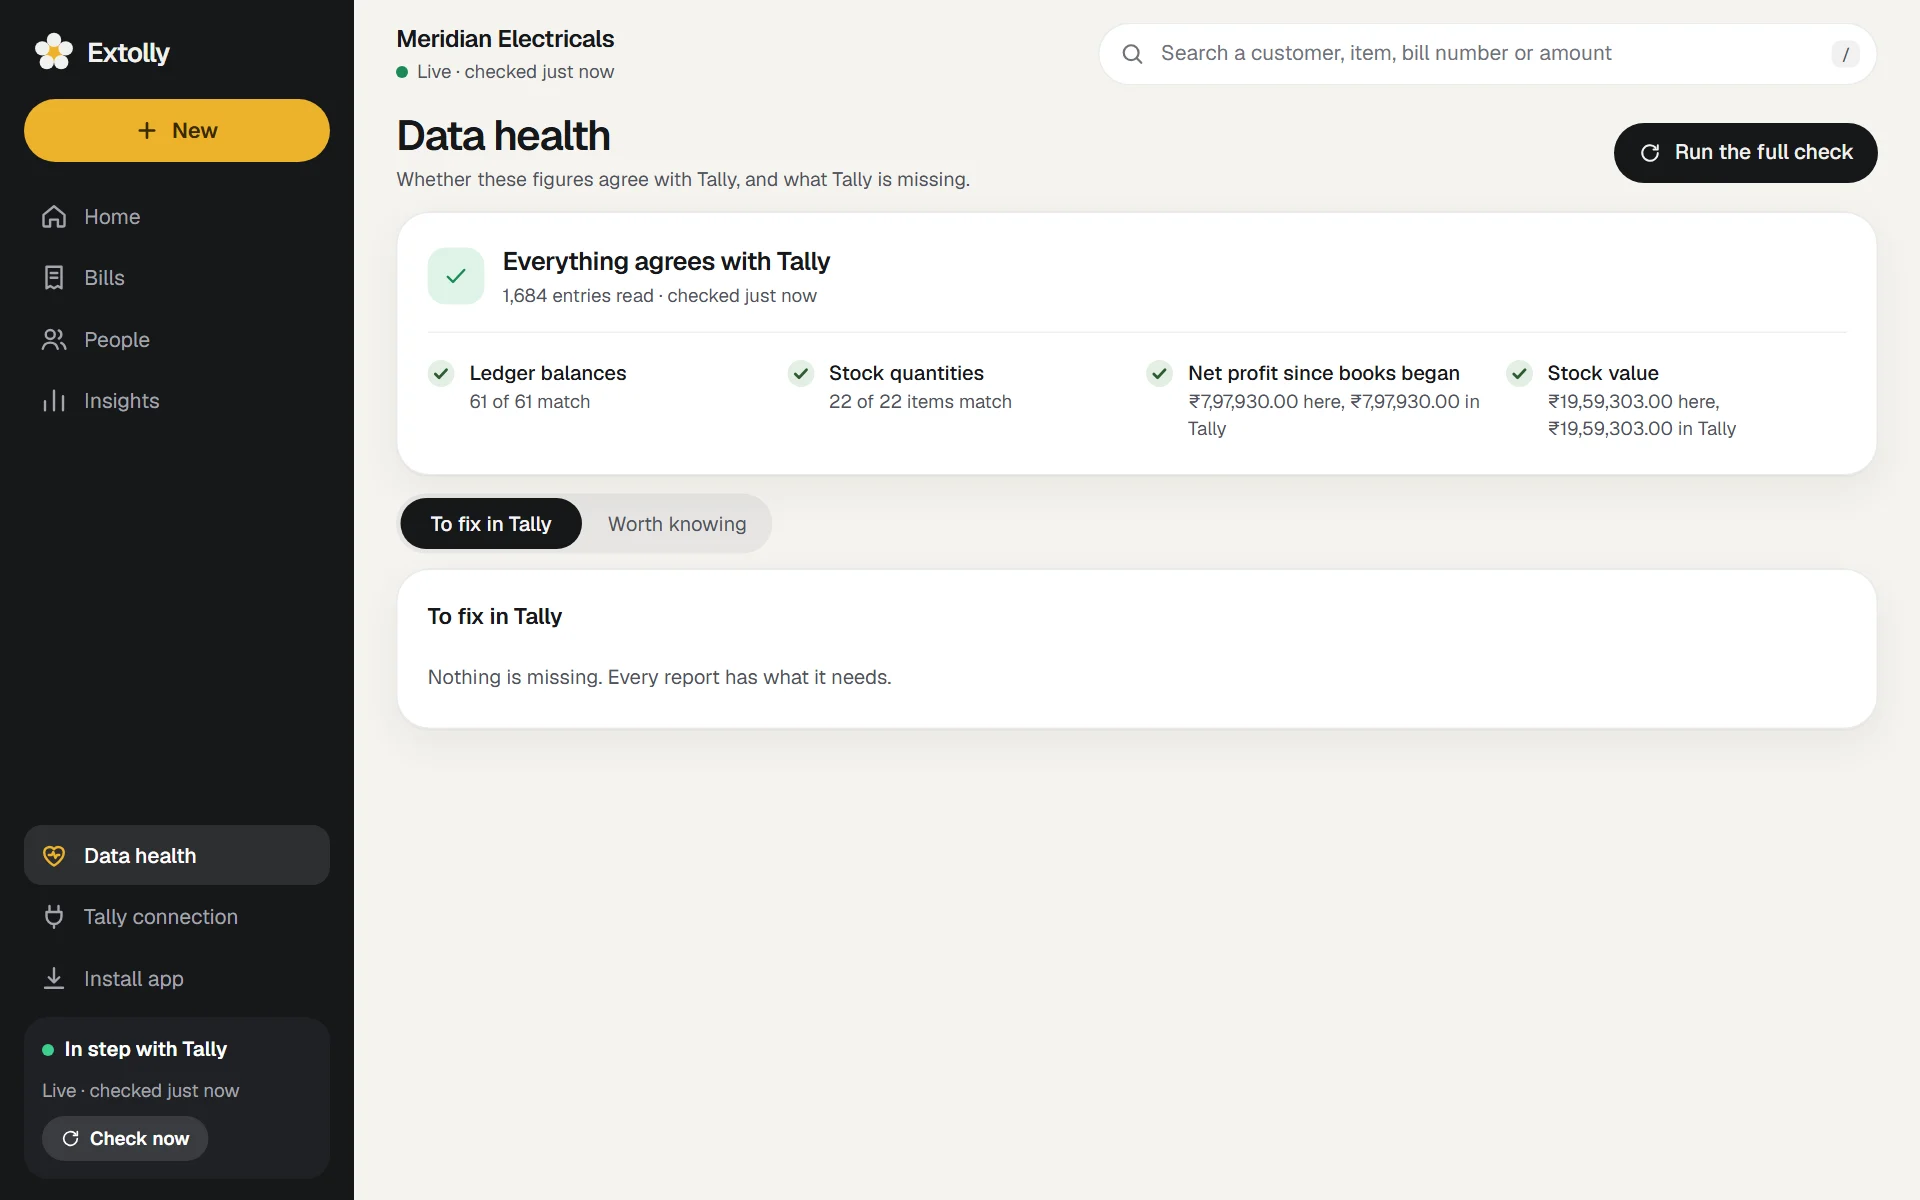The width and height of the screenshot is (1920, 1200).
Task: Click the large green checkmark status icon
Action: click(x=456, y=276)
